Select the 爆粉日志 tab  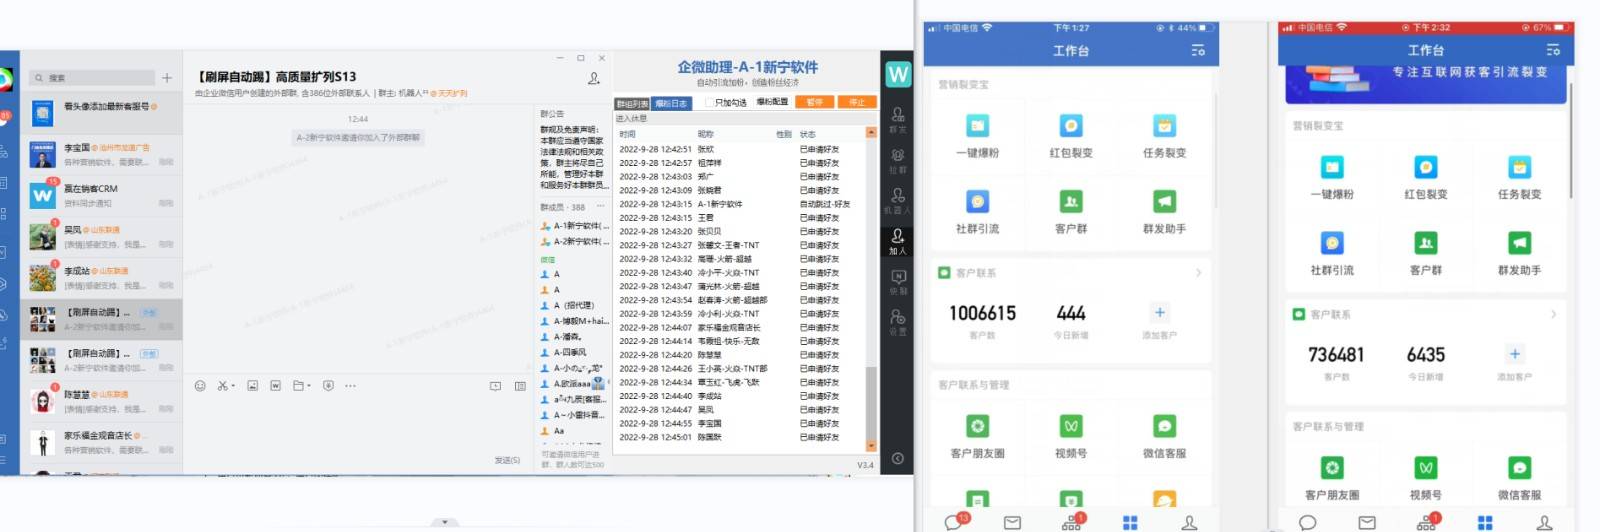point(671,103)
